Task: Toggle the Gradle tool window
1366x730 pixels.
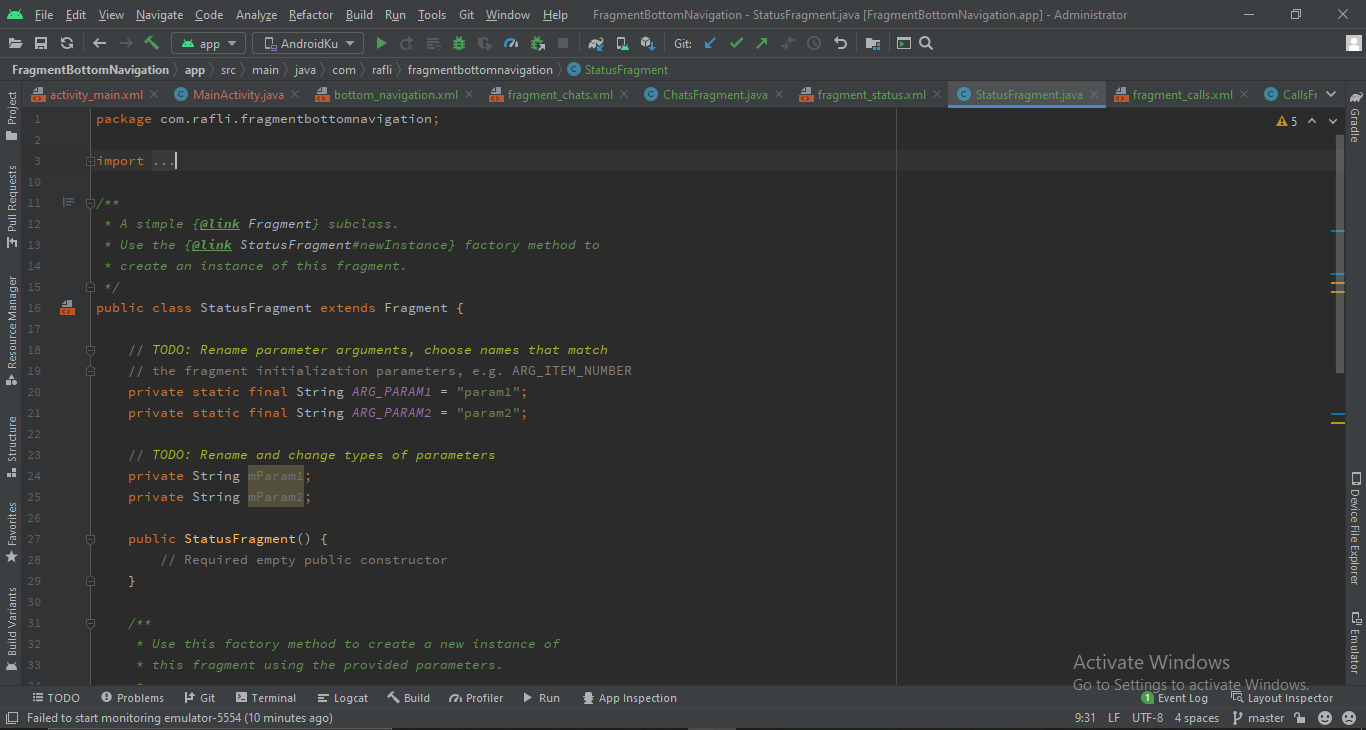Action: pos(1355,119)
